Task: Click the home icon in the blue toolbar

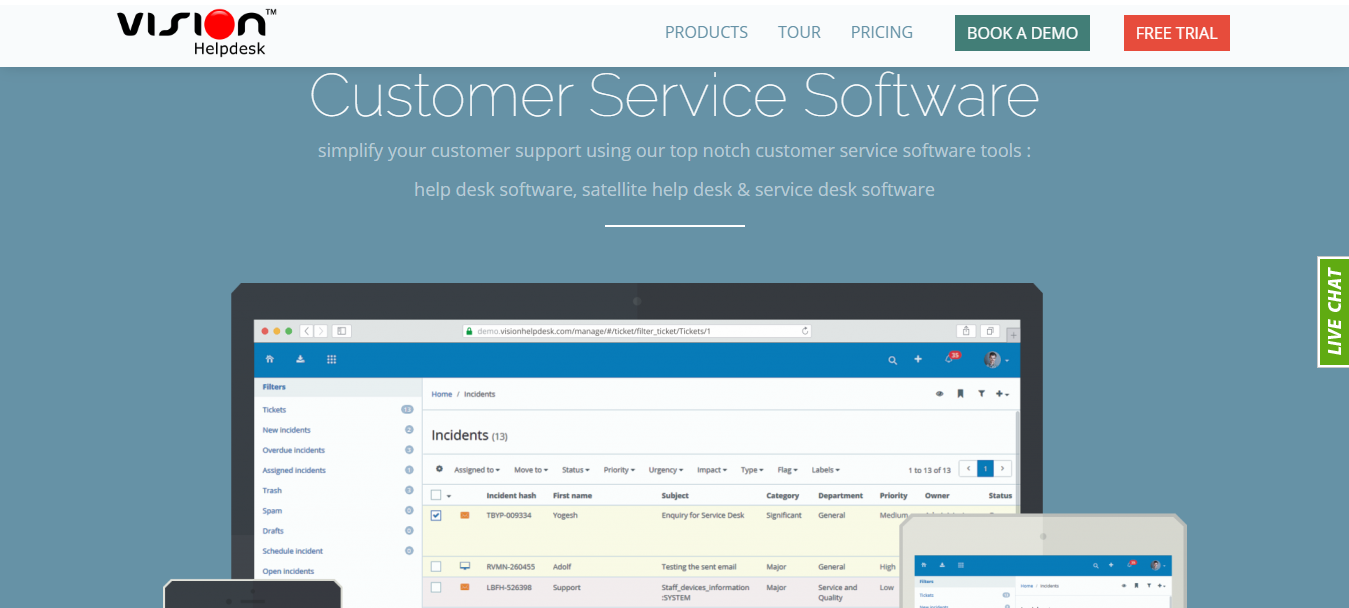Action: coord(270,359)
